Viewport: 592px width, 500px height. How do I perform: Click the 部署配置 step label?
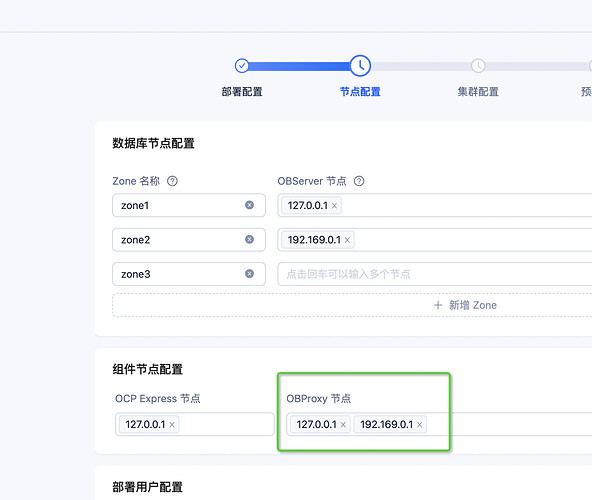pyautogui.click(x=242, y=92)
